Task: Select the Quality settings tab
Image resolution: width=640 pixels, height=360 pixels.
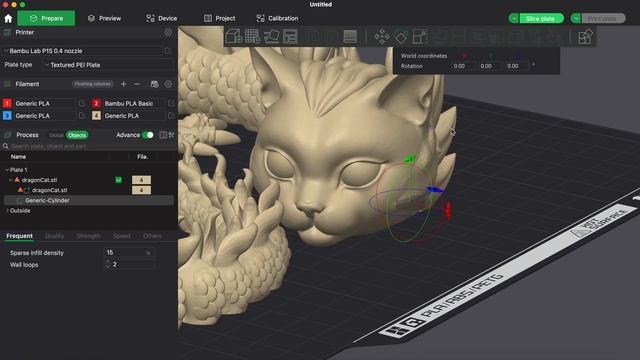Action: (x=54, y=236)
